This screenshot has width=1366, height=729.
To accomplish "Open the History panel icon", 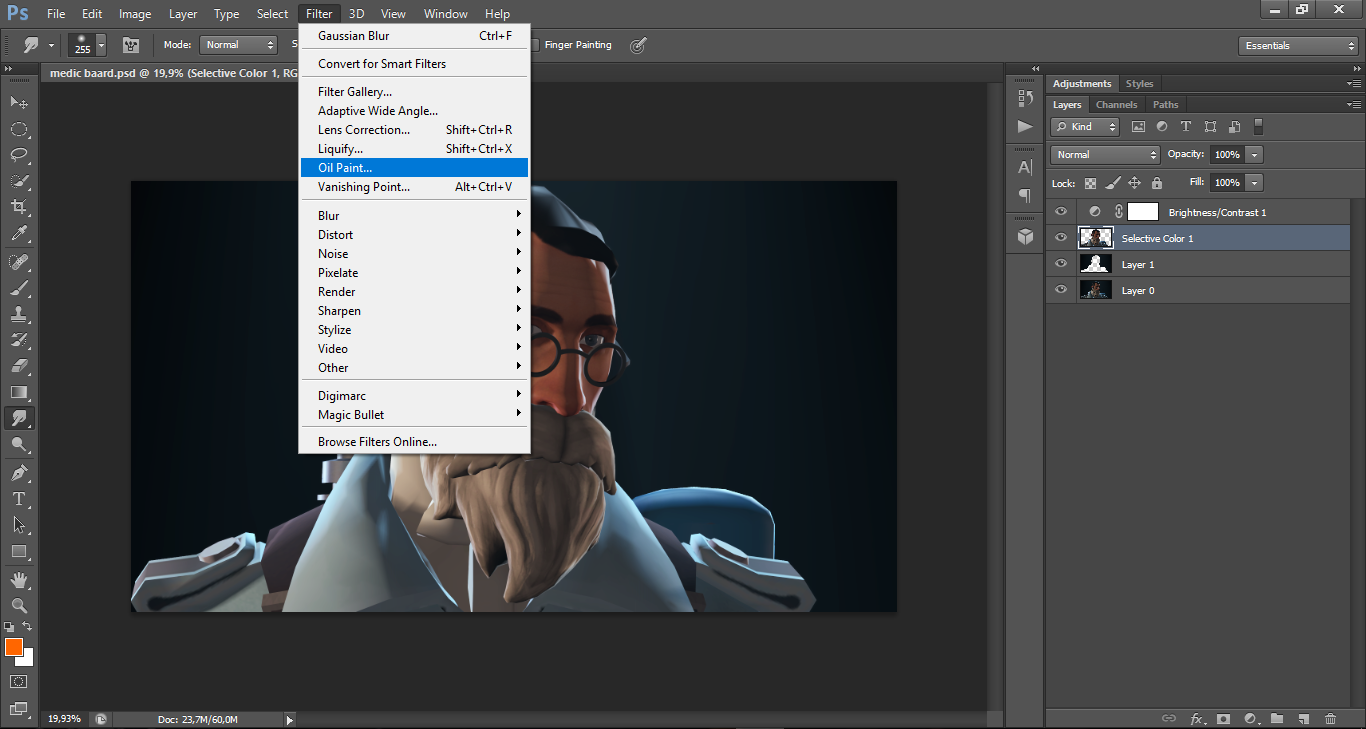I will [x=1025, y=98].
